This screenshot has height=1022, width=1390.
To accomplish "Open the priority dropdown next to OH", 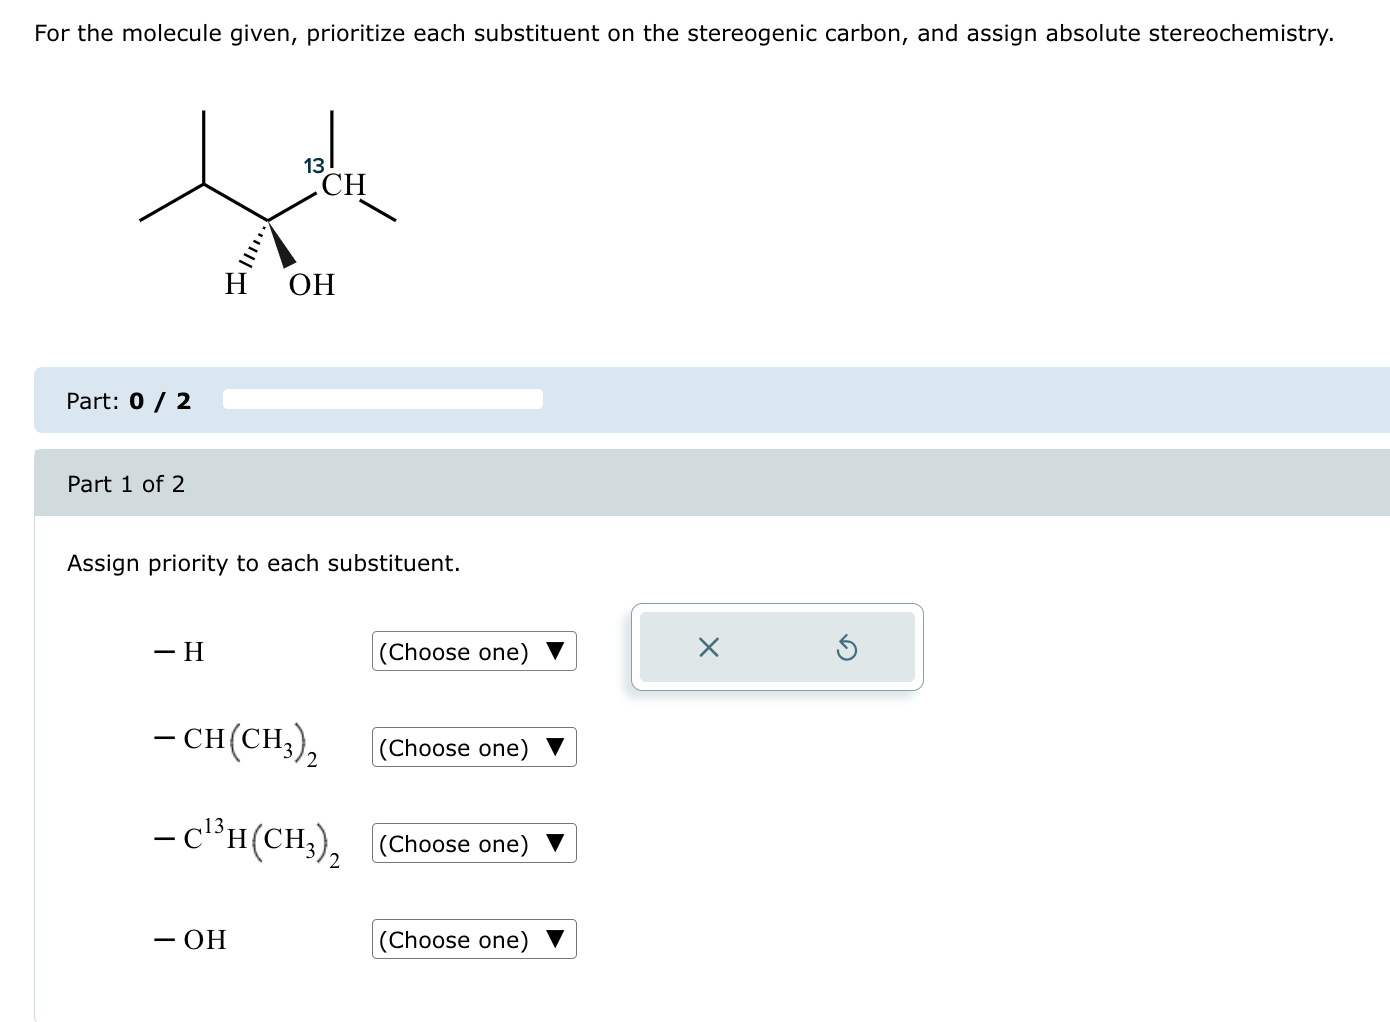I will point(474,940).
